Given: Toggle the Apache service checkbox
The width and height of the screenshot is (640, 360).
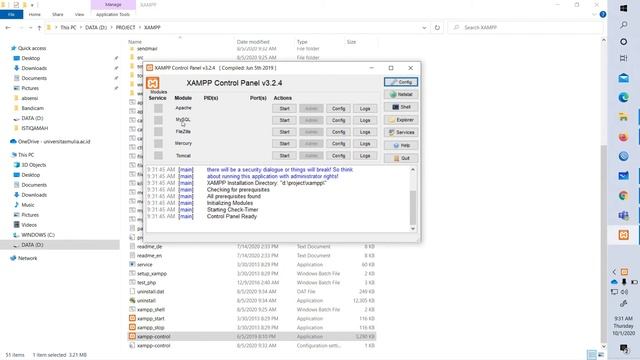Looking at the screenshot, I should (158, 109).
